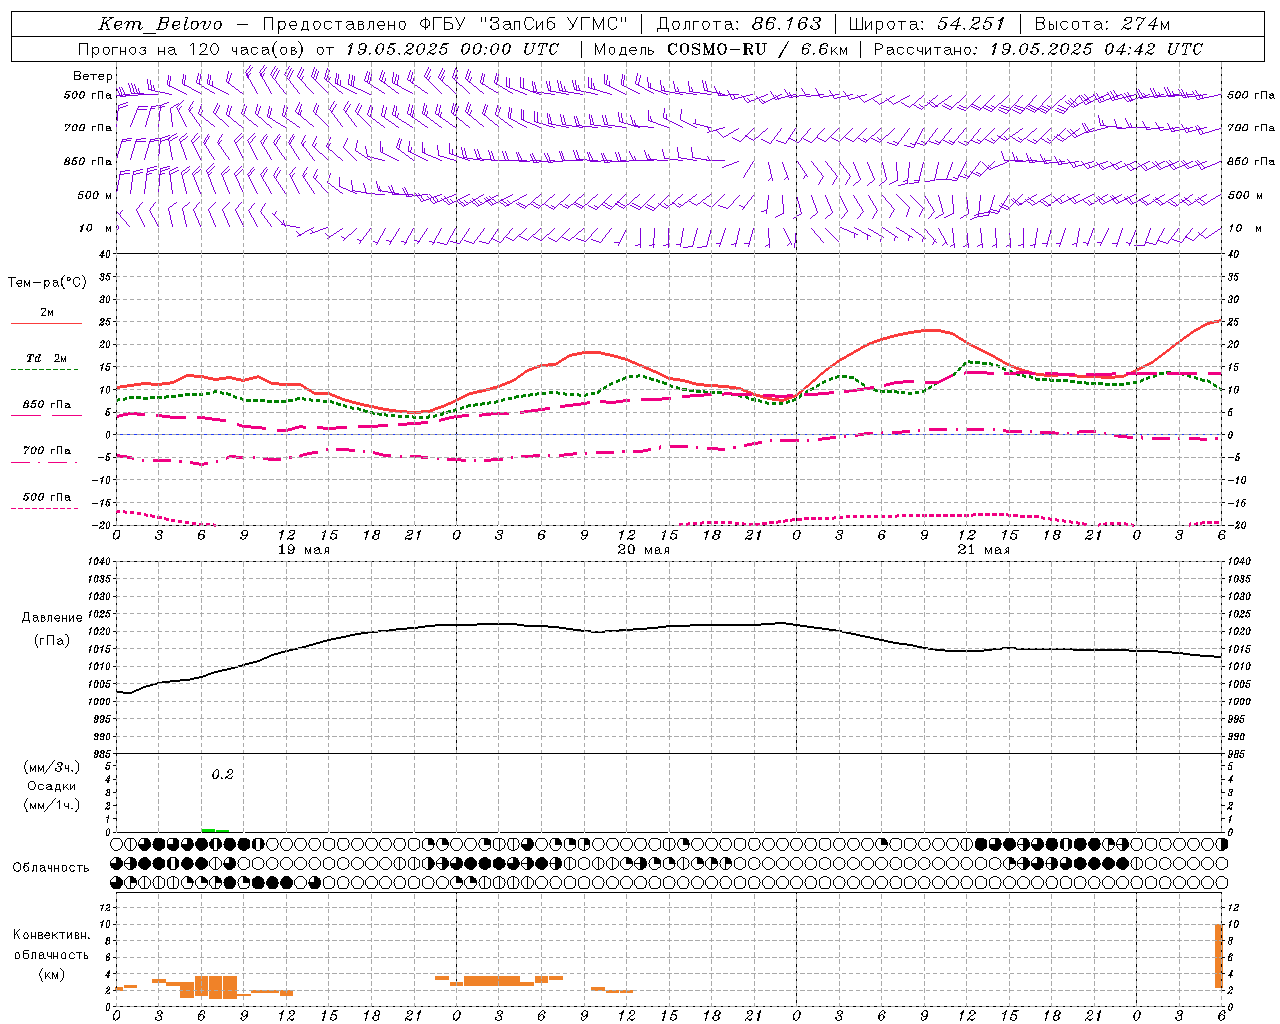Click '700 гПа' in the temperature legend
This screenshot has width=1280, height=1024.
47,451
